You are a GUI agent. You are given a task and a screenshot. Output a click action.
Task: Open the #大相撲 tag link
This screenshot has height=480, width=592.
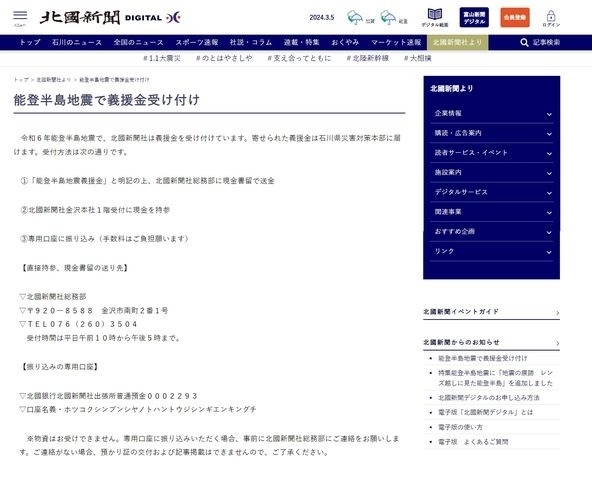418,58
